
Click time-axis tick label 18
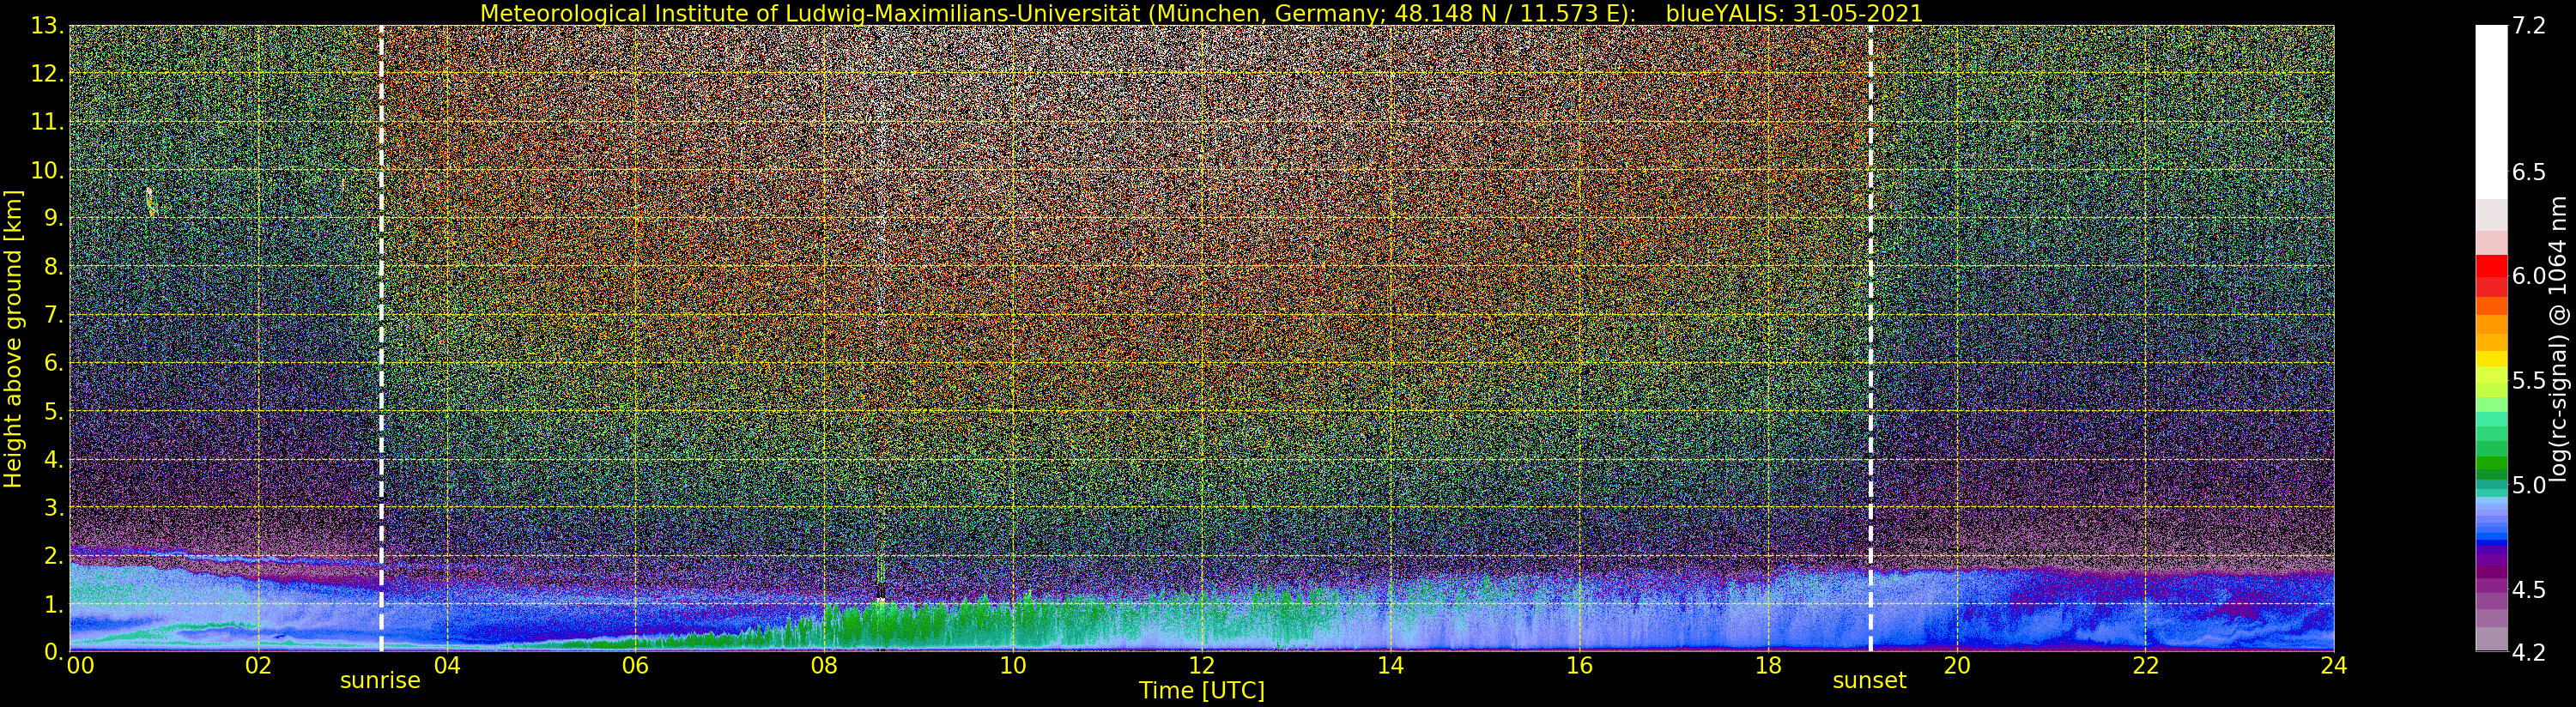(1767, 665)
